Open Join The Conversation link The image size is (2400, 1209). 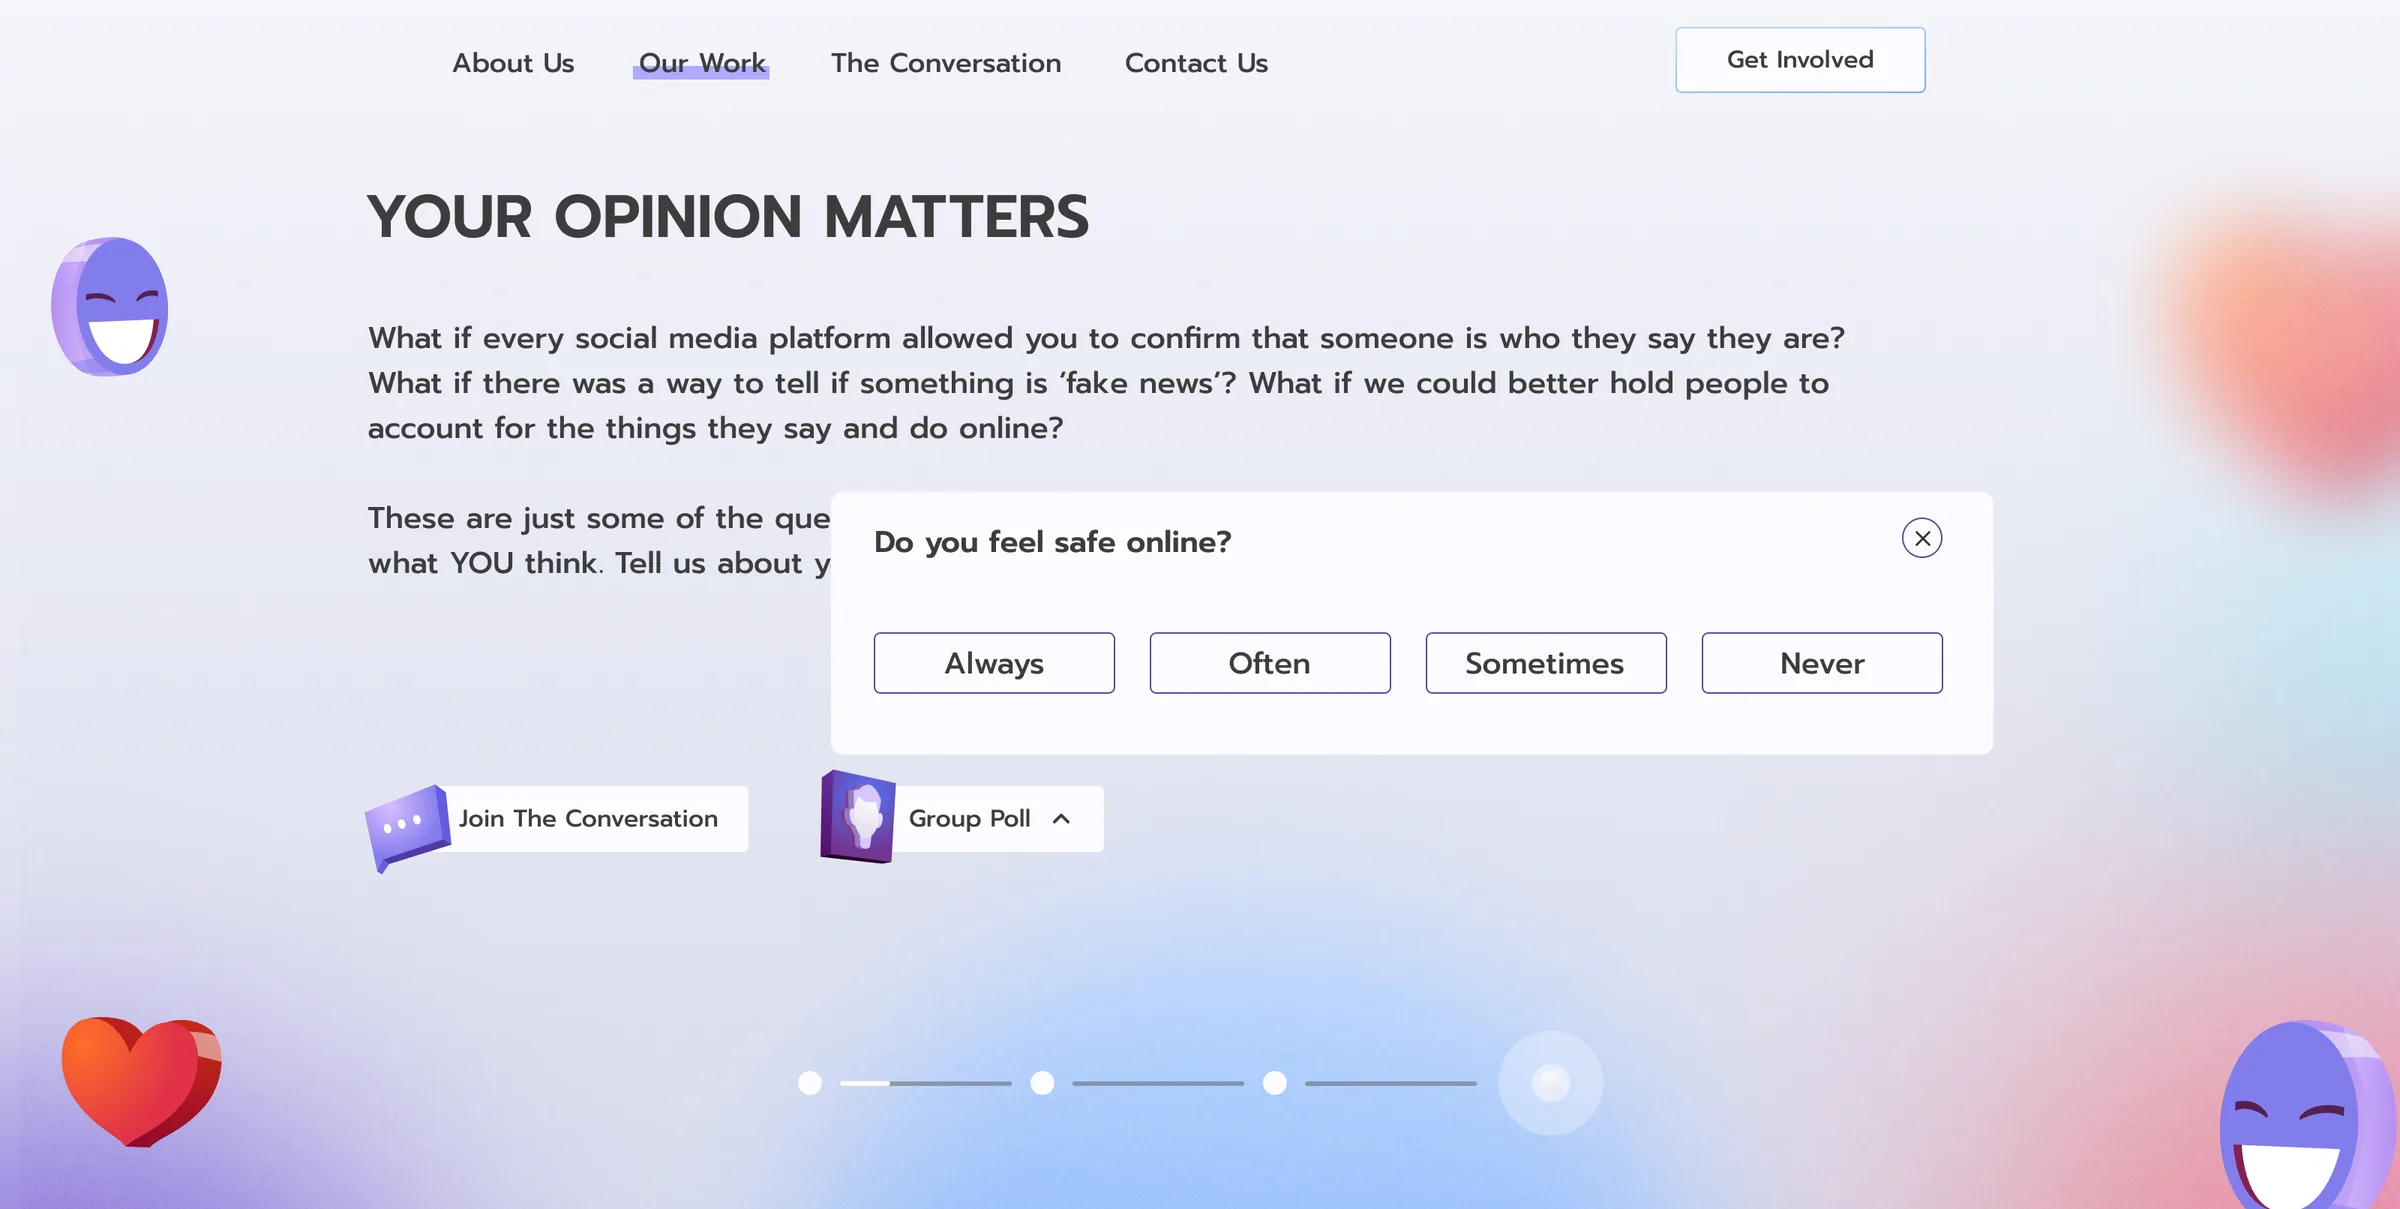588,819
